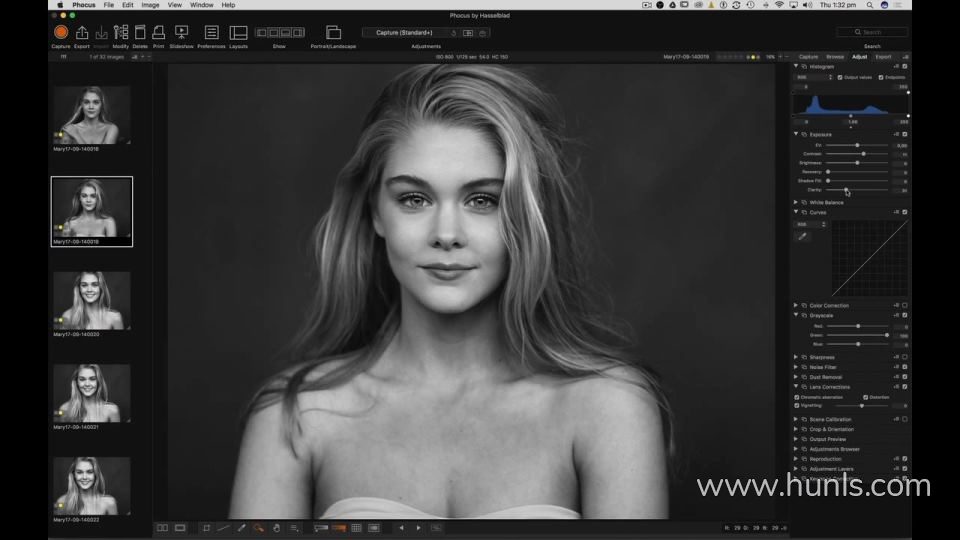This screenshot has height=540, width=960.
Task: Click the Adjust tab
Action: (x=859, y=57)
